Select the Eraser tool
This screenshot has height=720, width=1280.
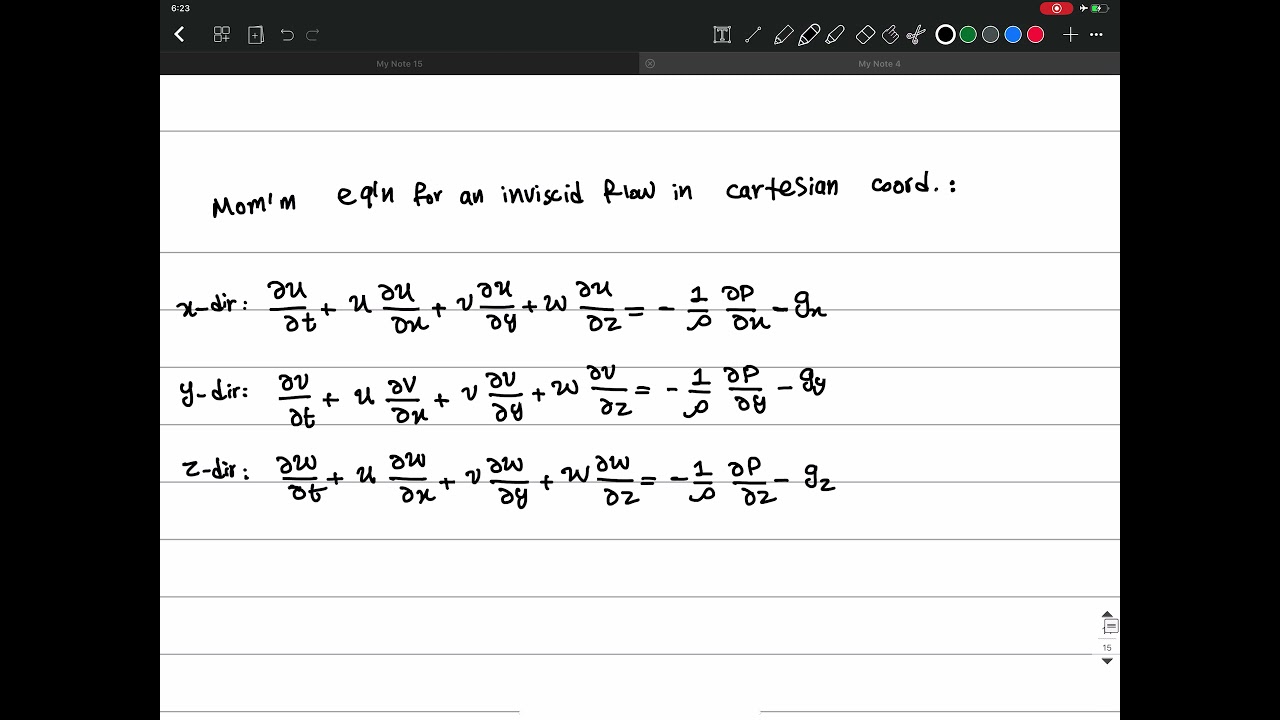[866, 35]
